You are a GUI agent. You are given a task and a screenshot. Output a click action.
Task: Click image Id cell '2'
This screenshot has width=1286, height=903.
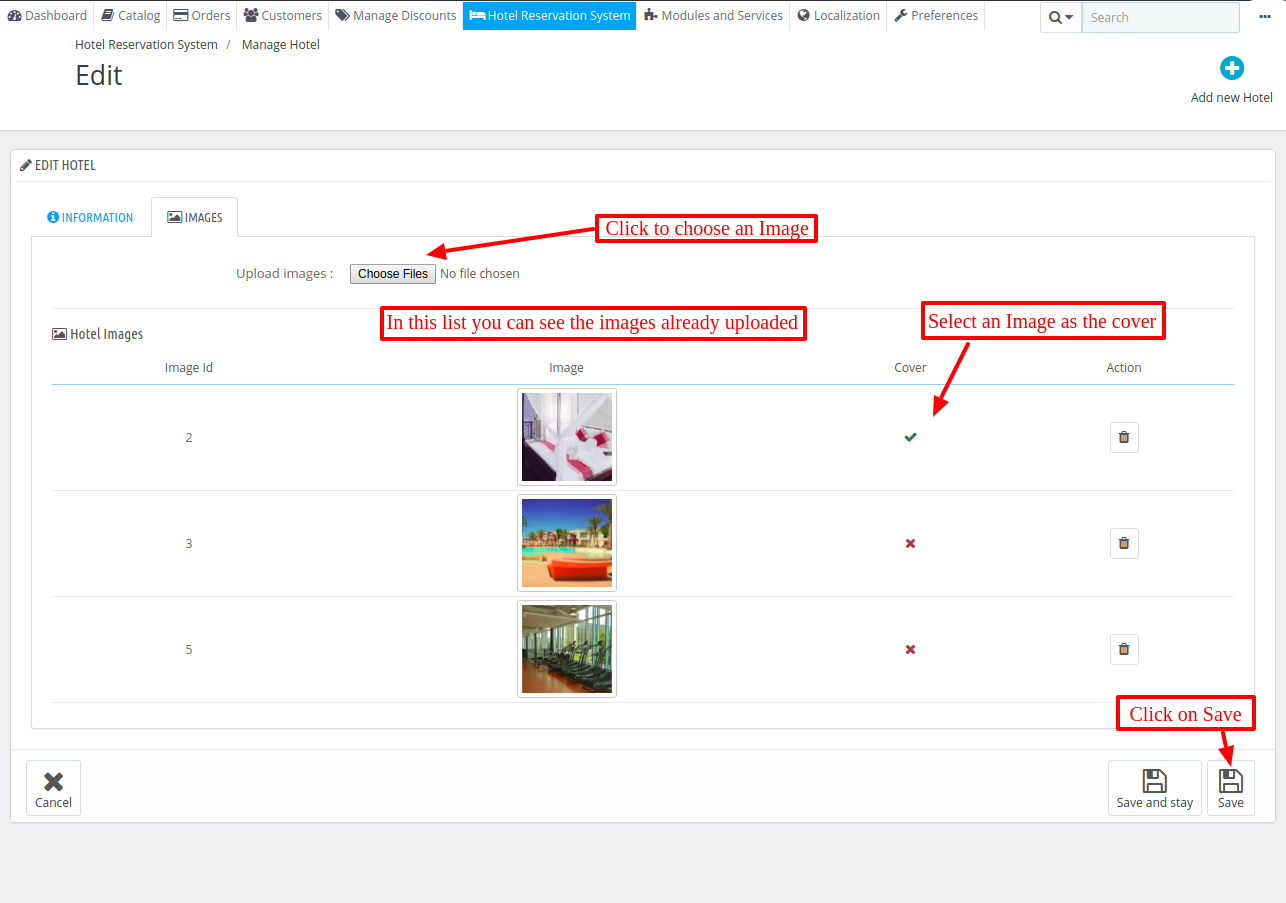click(189, 437)
